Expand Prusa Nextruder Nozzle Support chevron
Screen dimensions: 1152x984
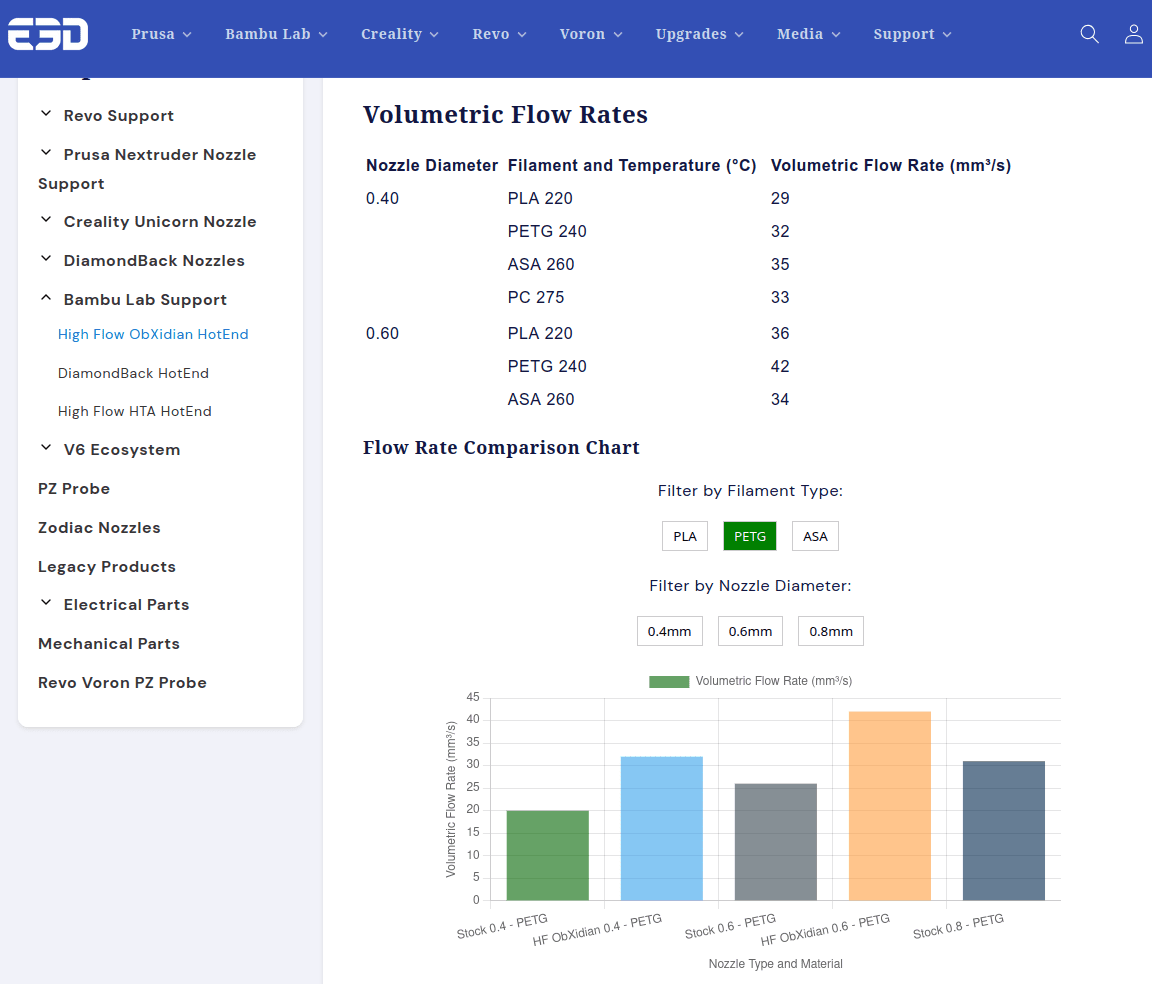point(46,153)
